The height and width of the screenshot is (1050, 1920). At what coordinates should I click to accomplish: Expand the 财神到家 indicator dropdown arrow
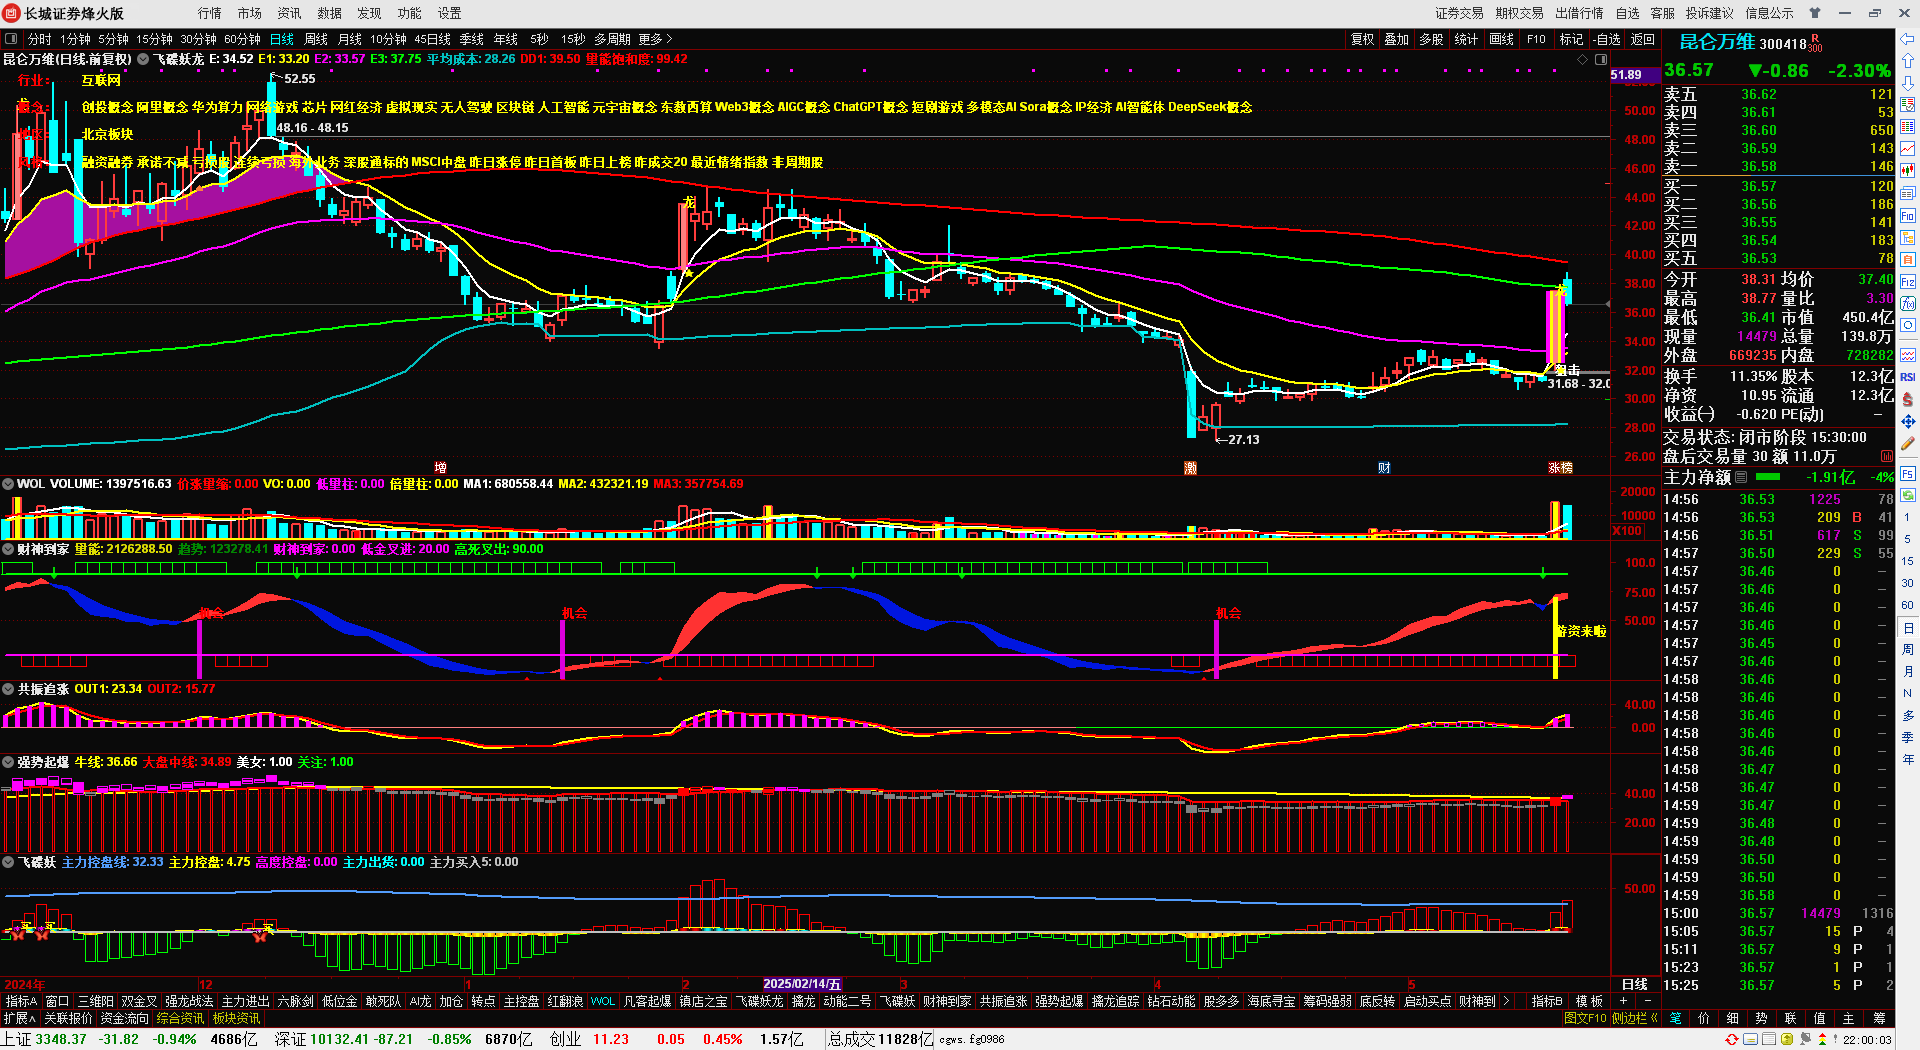click(8, 549)
